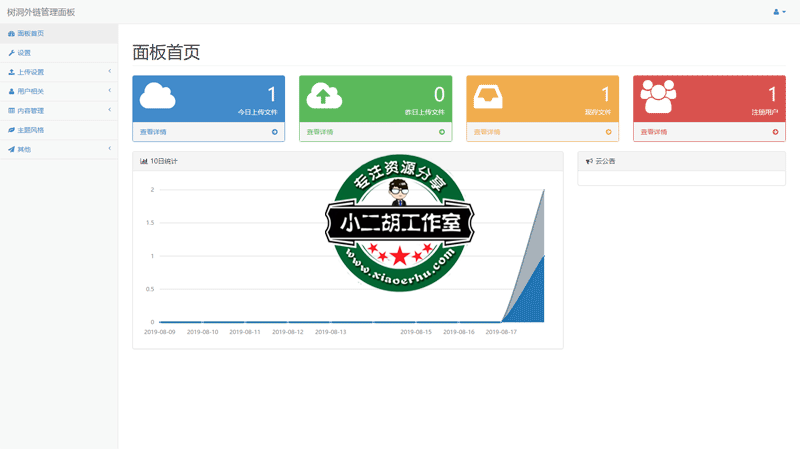Select 面板首页 in the sidebar
Image resolution: width=800 pixels, height=449 pixels.
(x=30, y=33)
